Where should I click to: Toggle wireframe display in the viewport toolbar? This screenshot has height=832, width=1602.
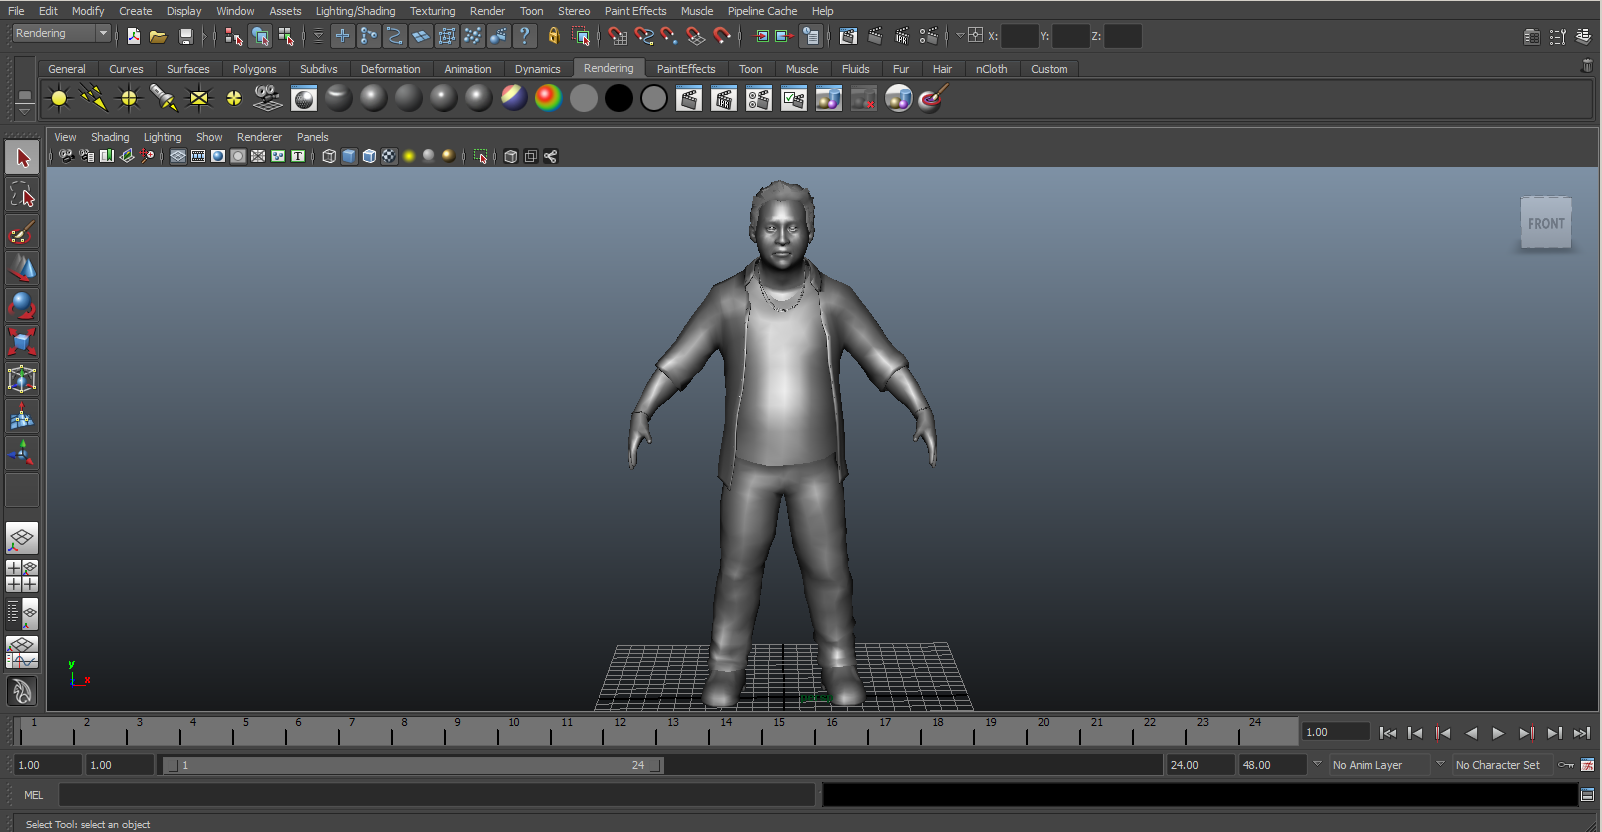coord(329,156)
